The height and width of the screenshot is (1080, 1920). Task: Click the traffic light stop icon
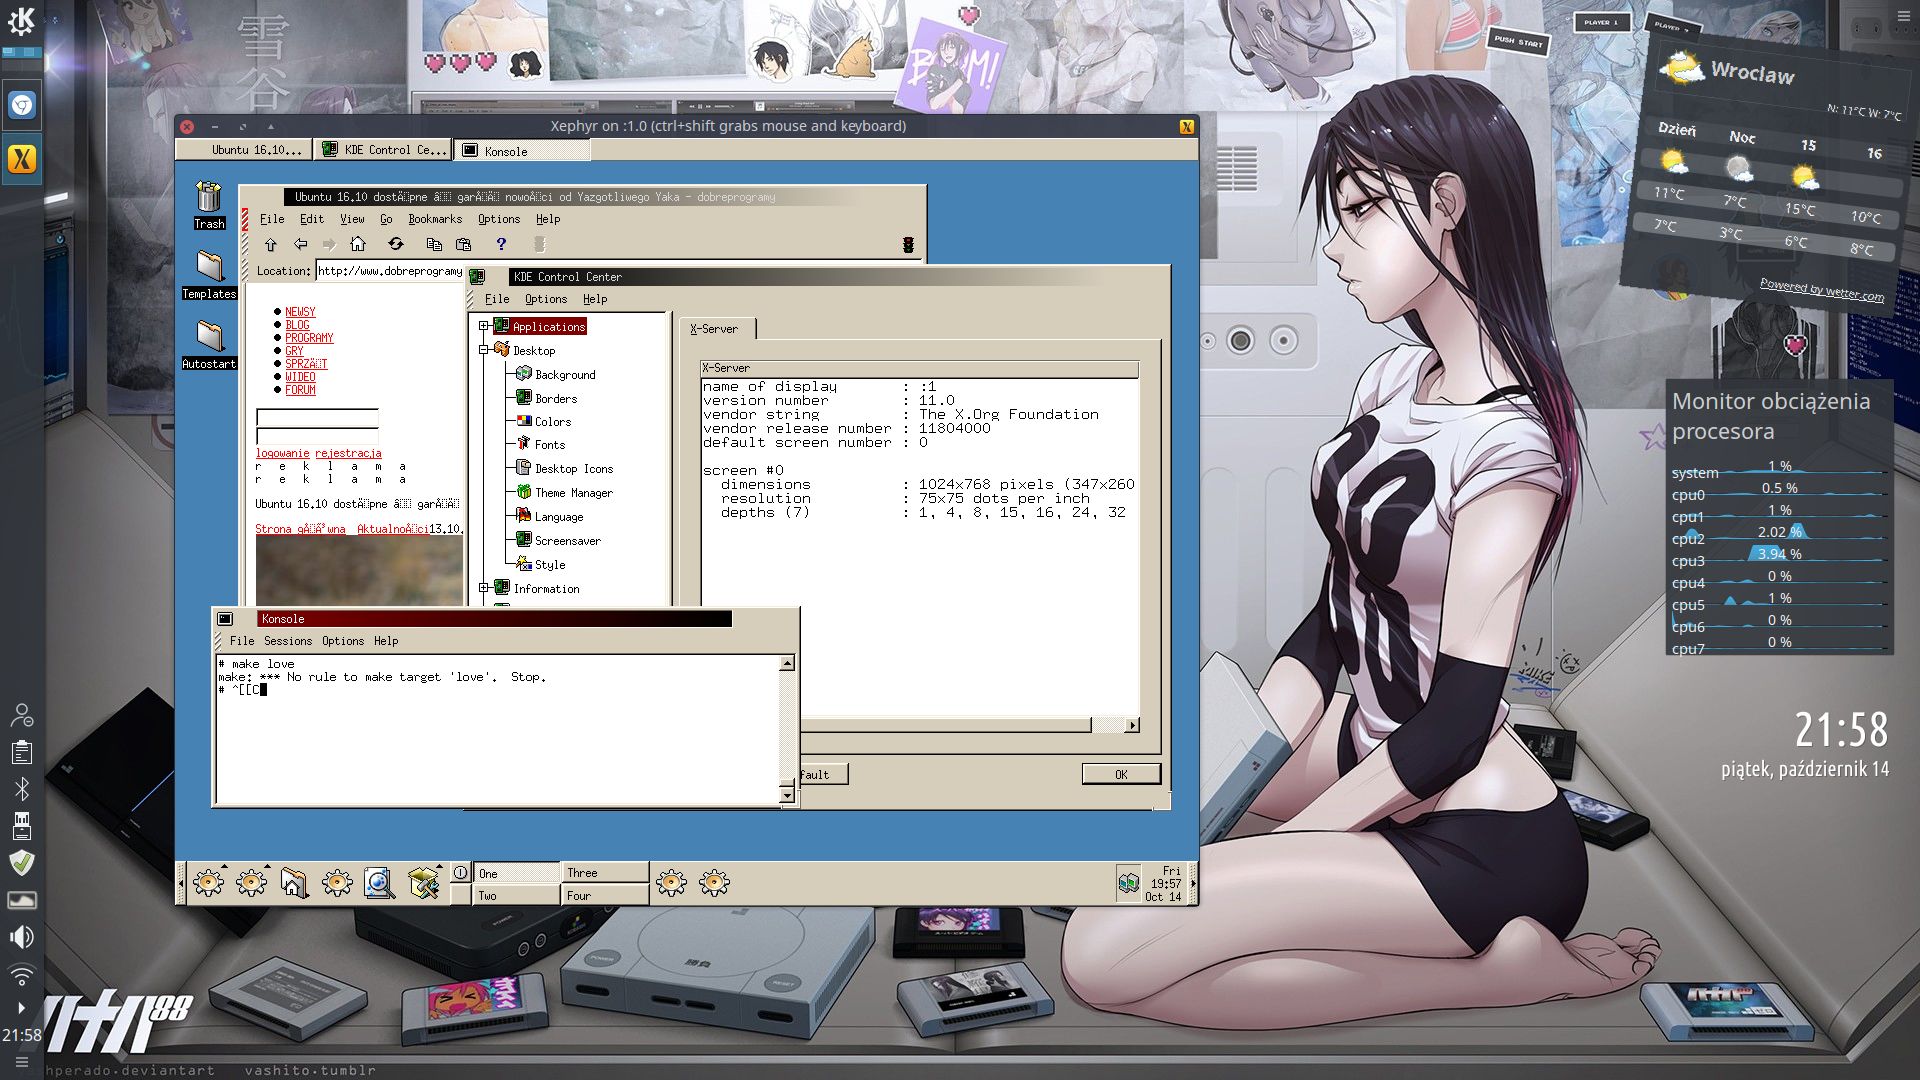pyautogui.click(x=908, y=245)
